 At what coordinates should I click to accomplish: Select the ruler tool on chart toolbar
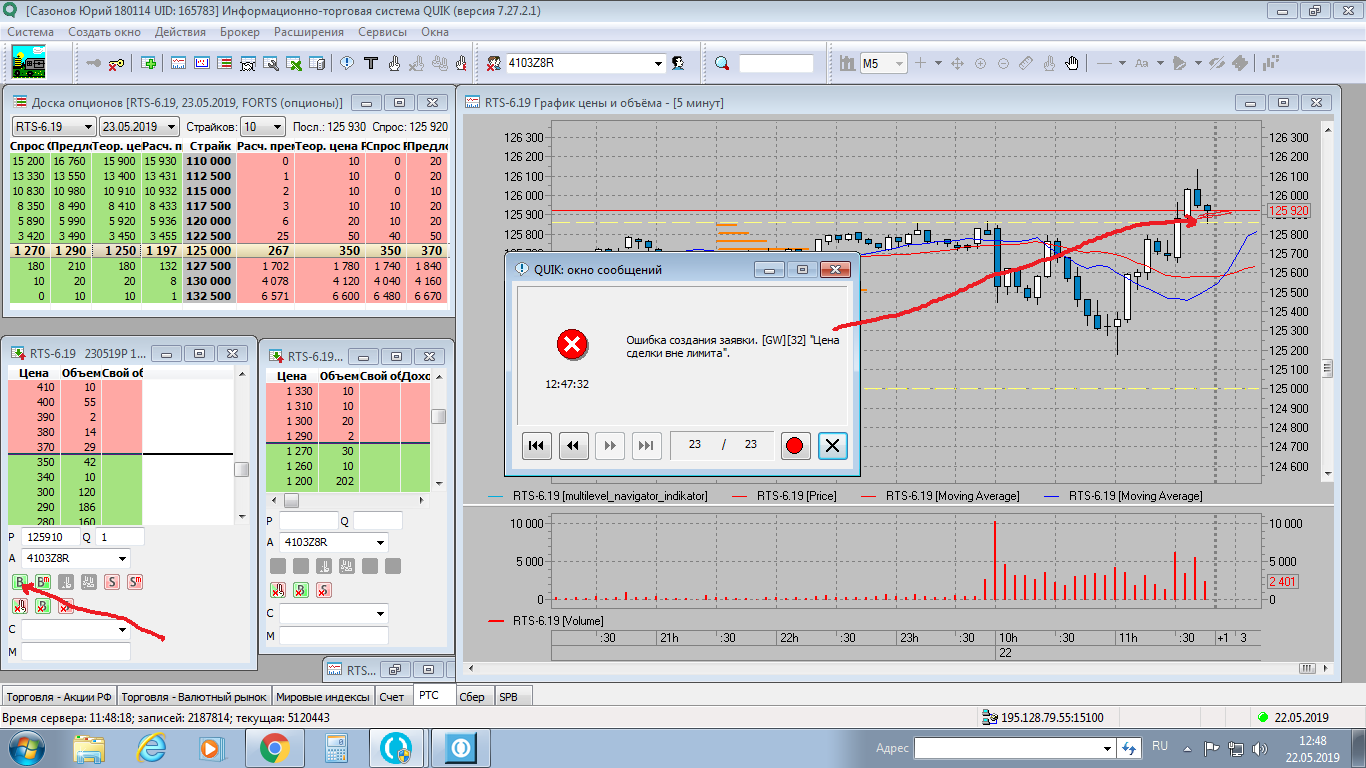coord(1026,63)
